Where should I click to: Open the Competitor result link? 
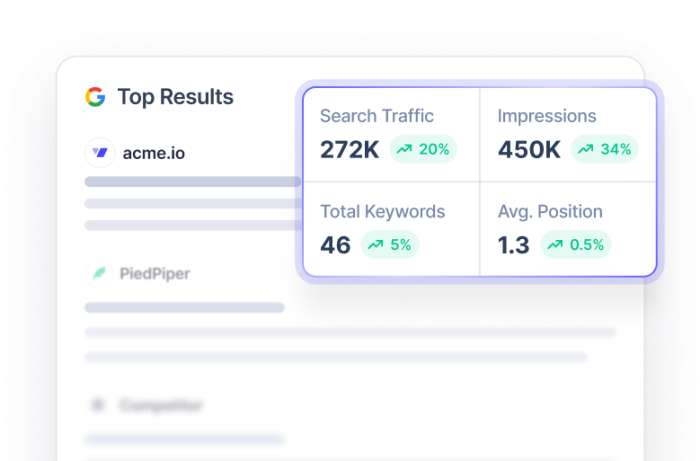(161, 405)
